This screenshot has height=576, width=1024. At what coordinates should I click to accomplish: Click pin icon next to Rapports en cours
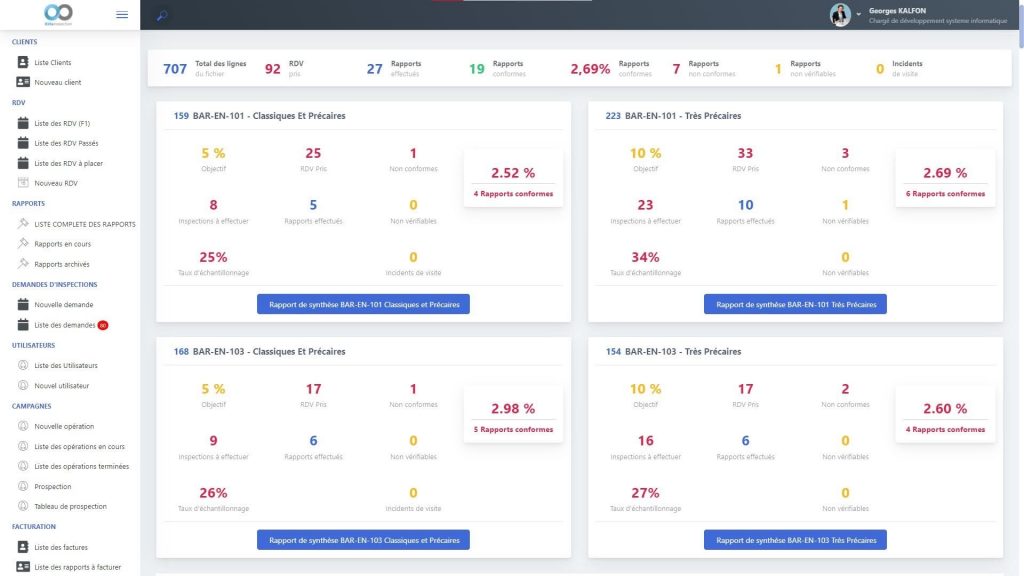[24, 244]
